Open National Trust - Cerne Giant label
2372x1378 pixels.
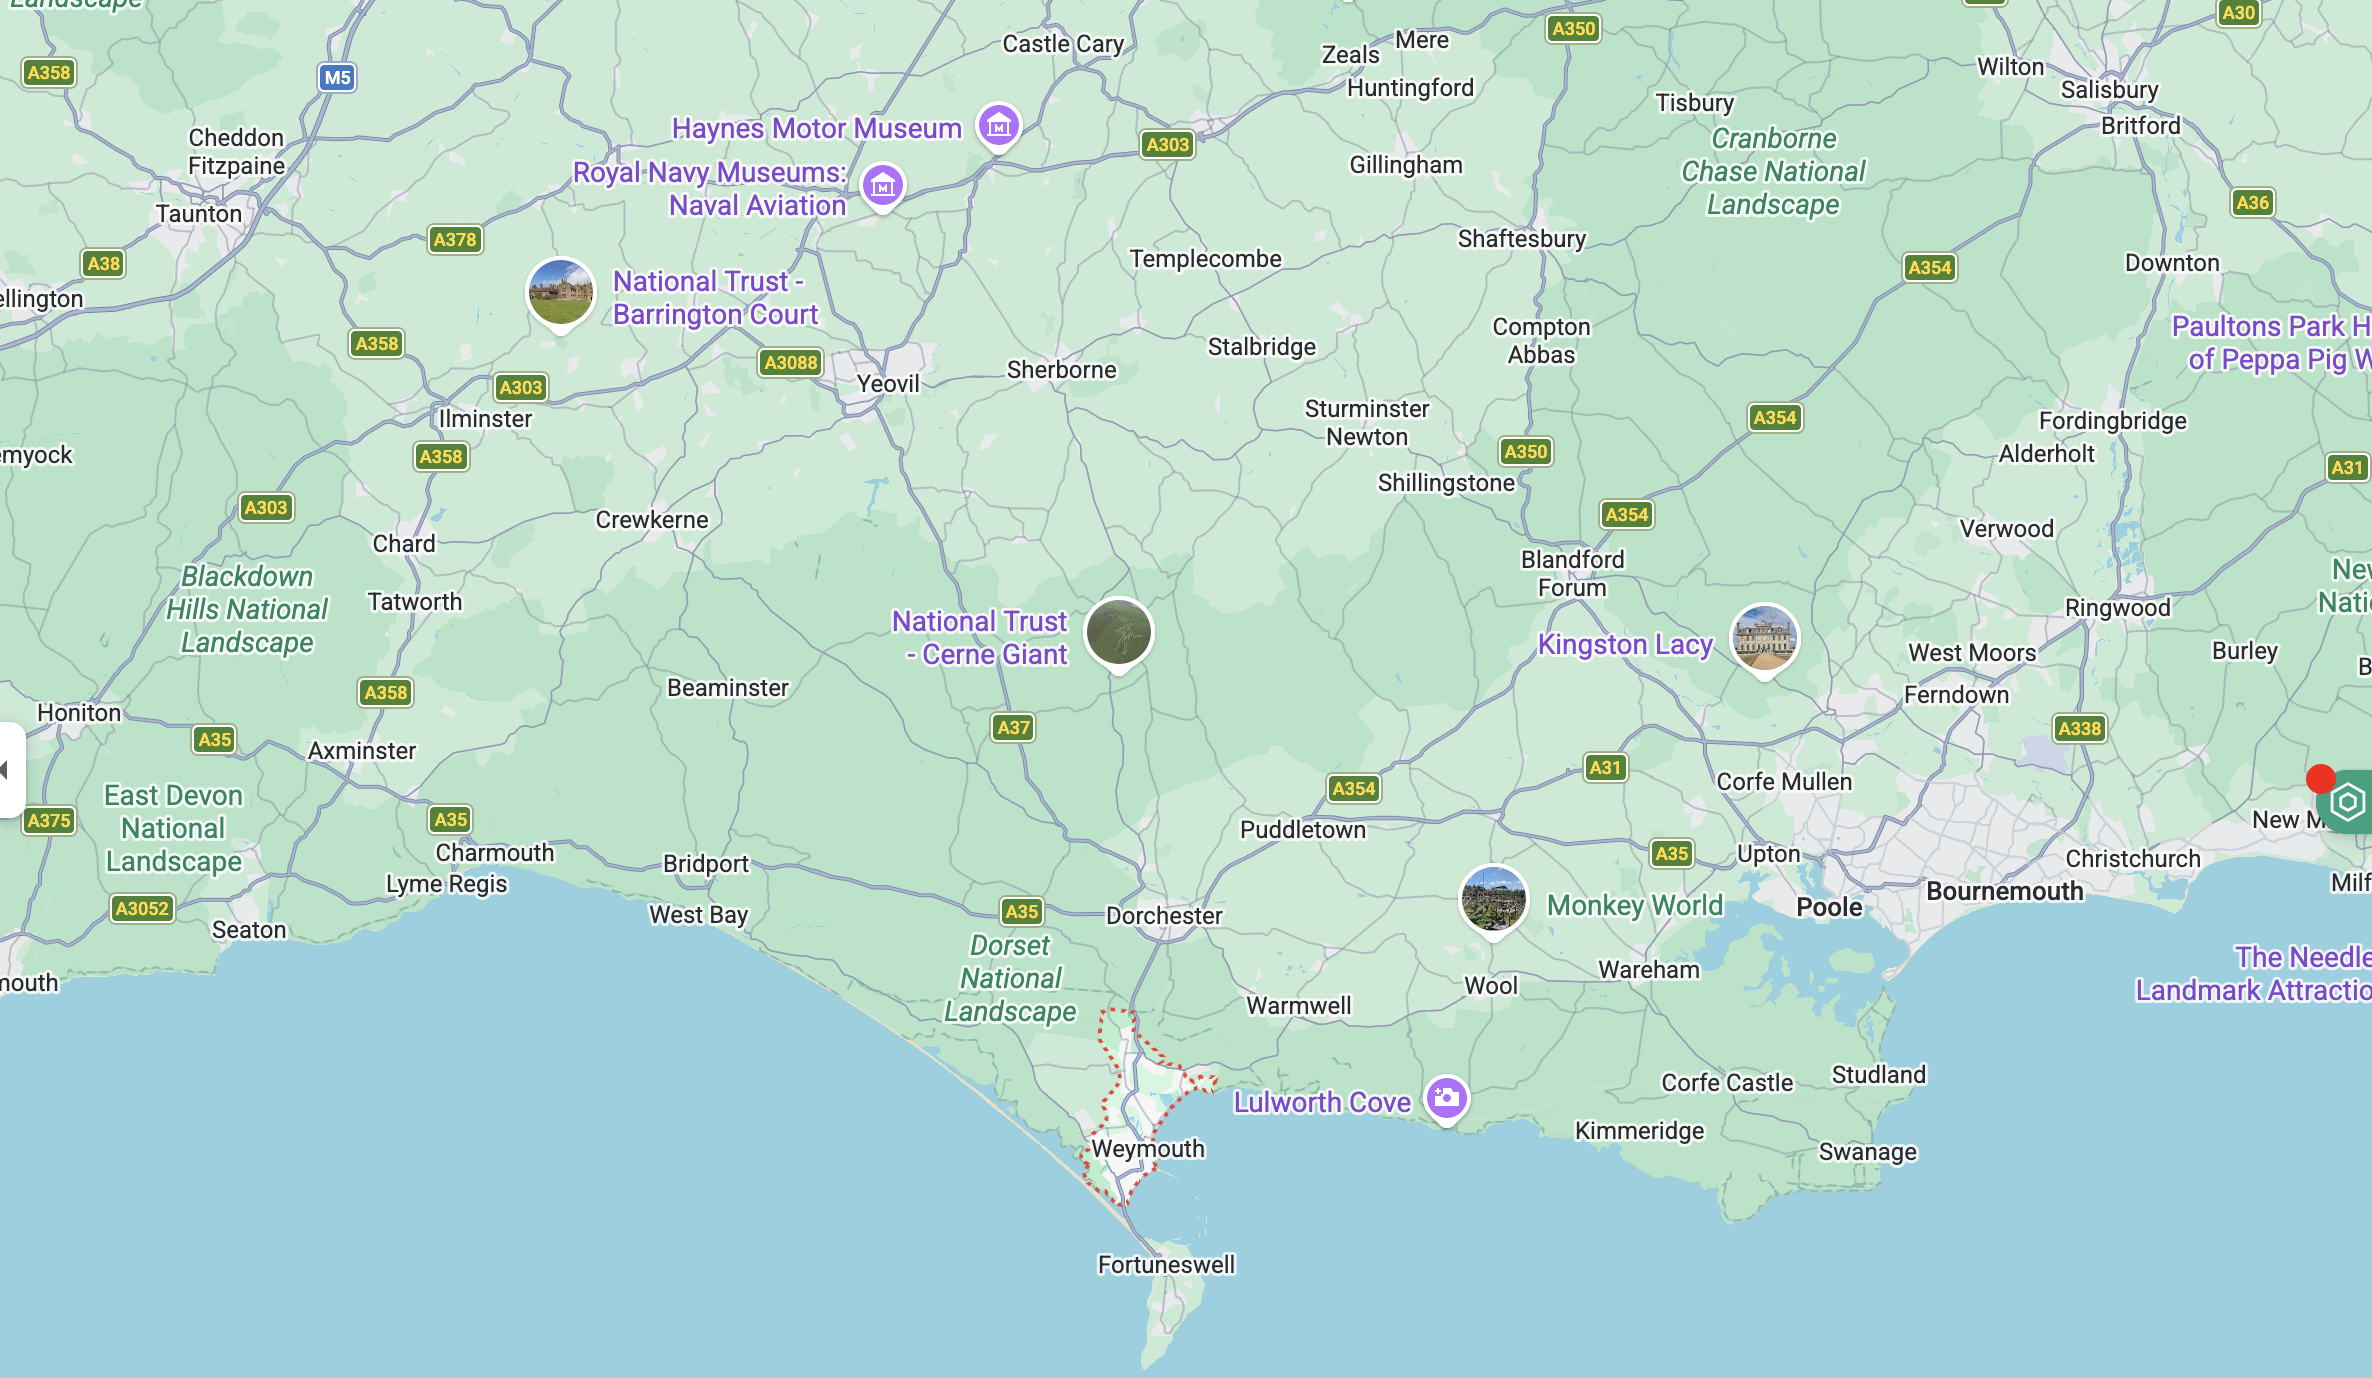click(x=980, y=638)
